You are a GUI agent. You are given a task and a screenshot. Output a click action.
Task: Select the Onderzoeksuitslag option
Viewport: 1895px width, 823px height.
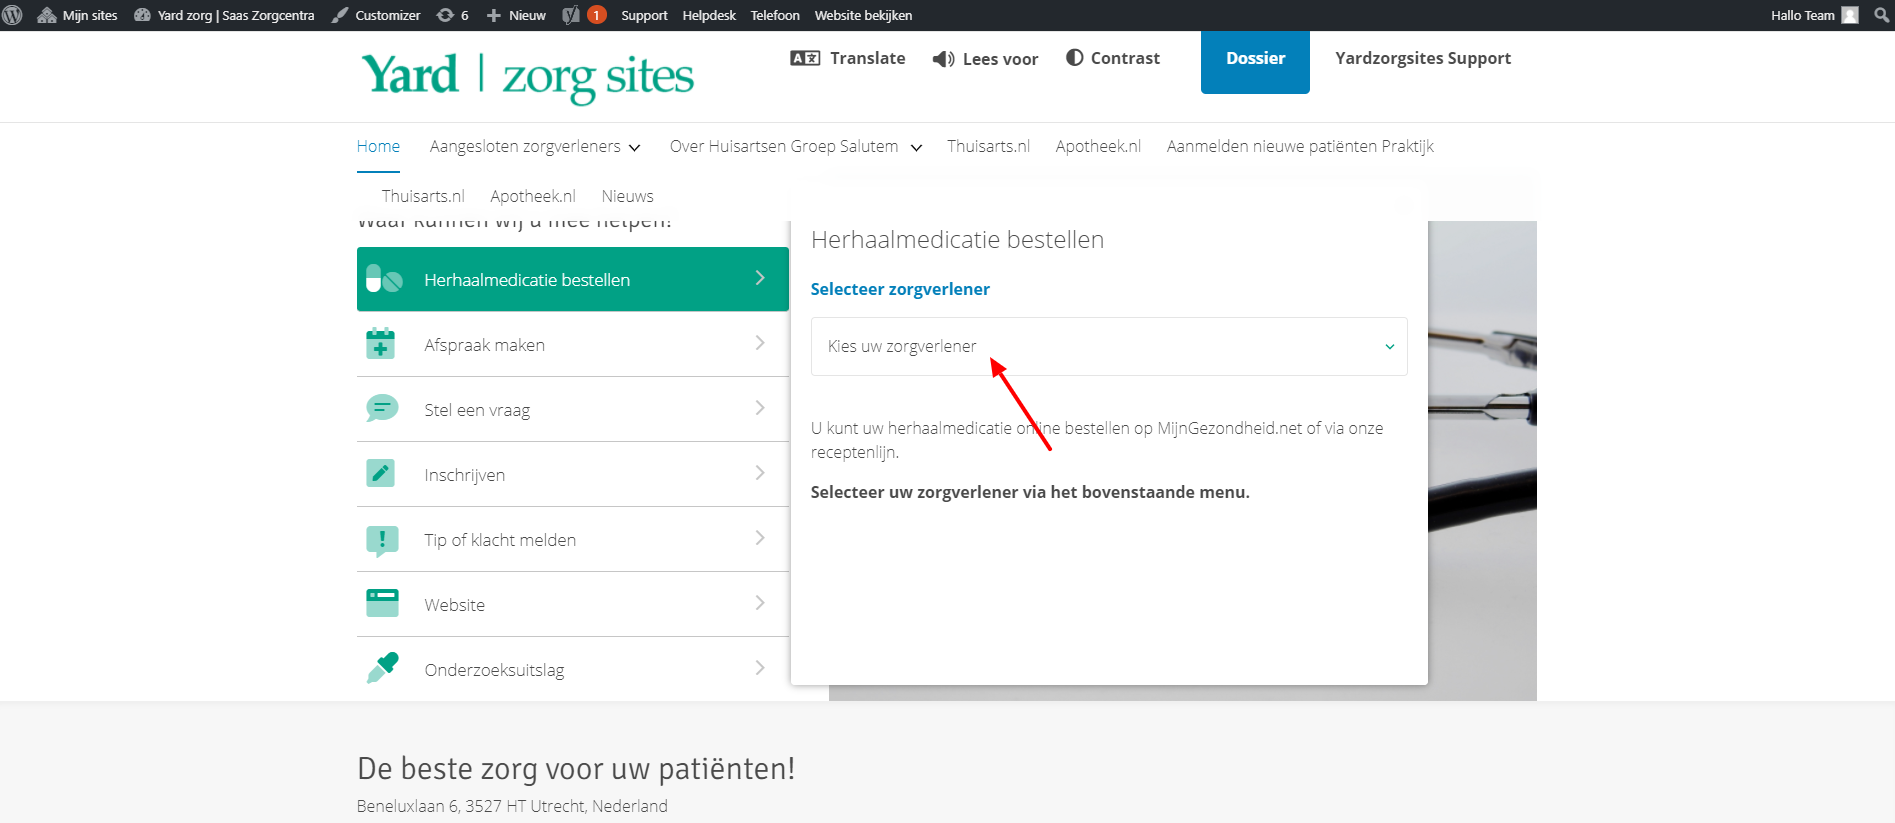click(573, 669)
